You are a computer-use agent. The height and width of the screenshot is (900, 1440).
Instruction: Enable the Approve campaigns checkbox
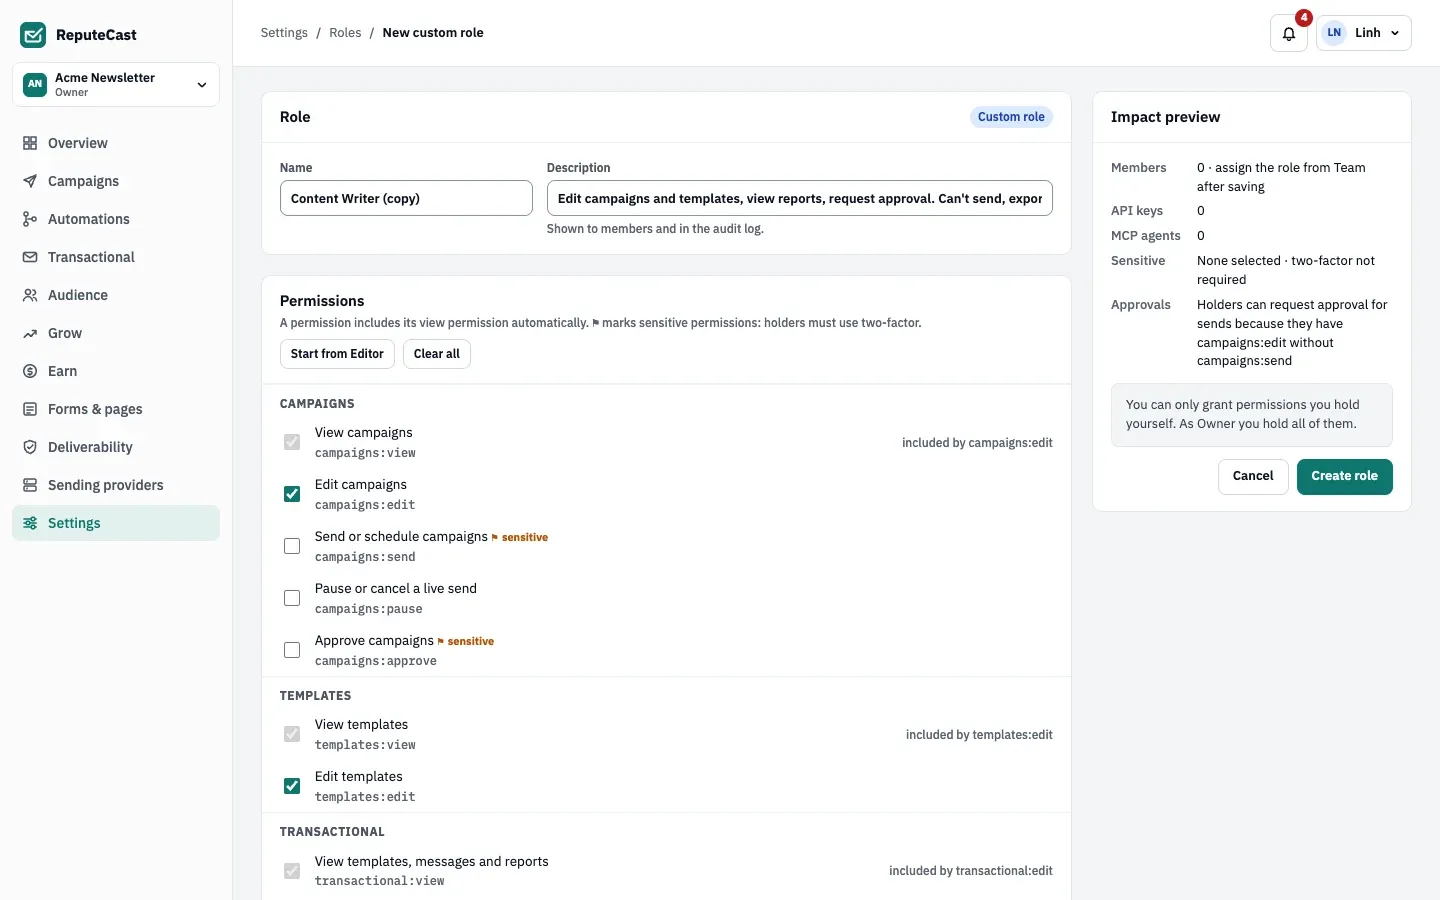(292, 650)
